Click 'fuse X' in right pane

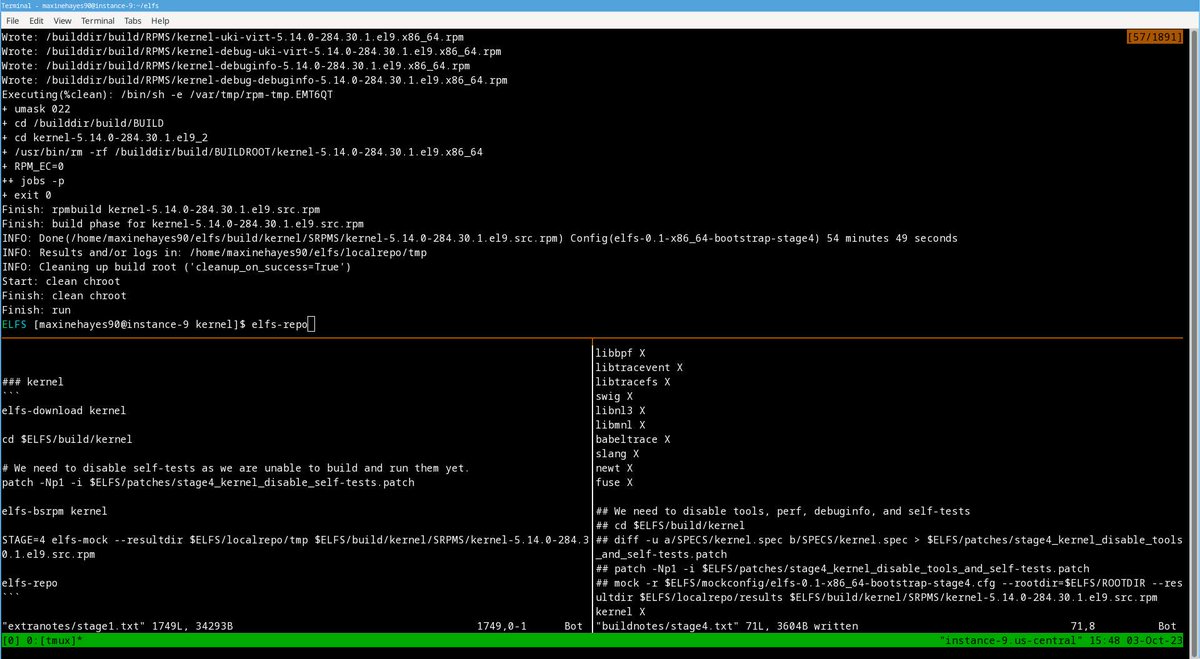614,482
